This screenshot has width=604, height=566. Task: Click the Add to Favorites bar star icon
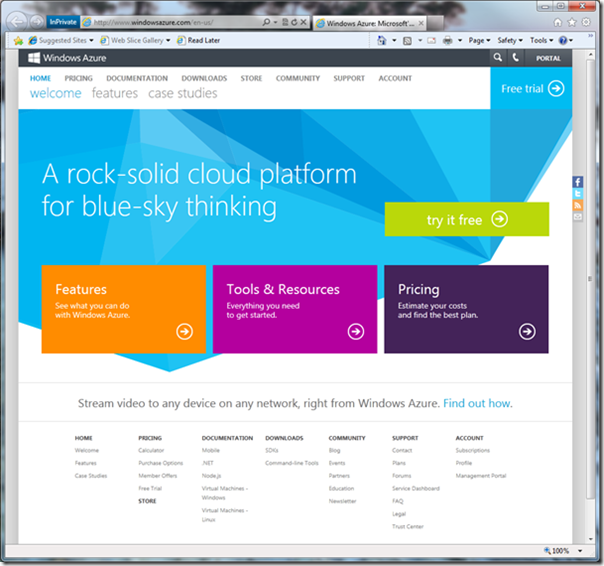(x=18, y=40)
